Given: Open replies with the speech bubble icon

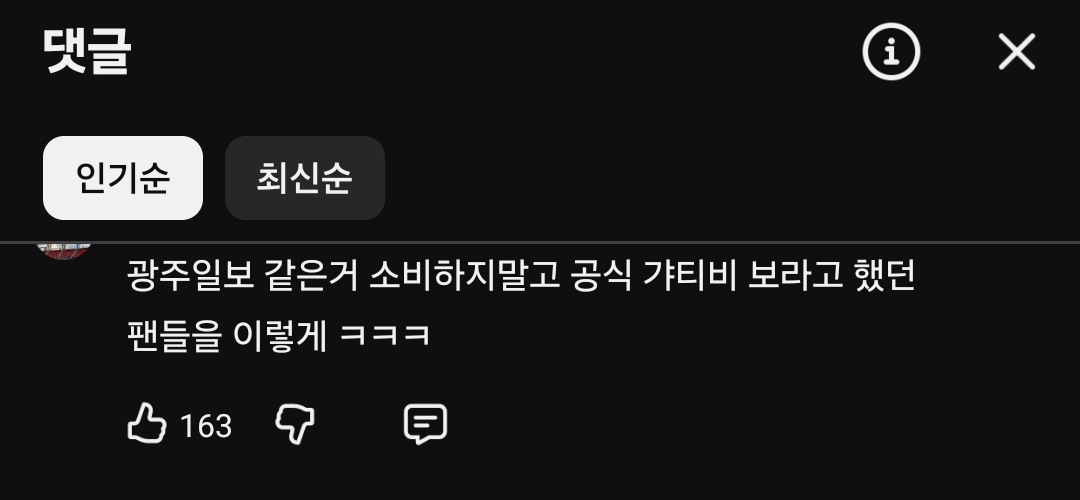Looking at the screenshot, I should coord(425,424).
